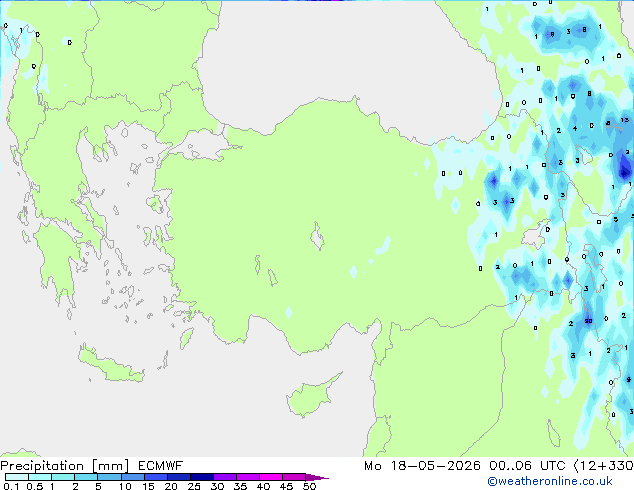Click the legend label "45"
This screenshot has width=634, height=490.
(286, 486)
